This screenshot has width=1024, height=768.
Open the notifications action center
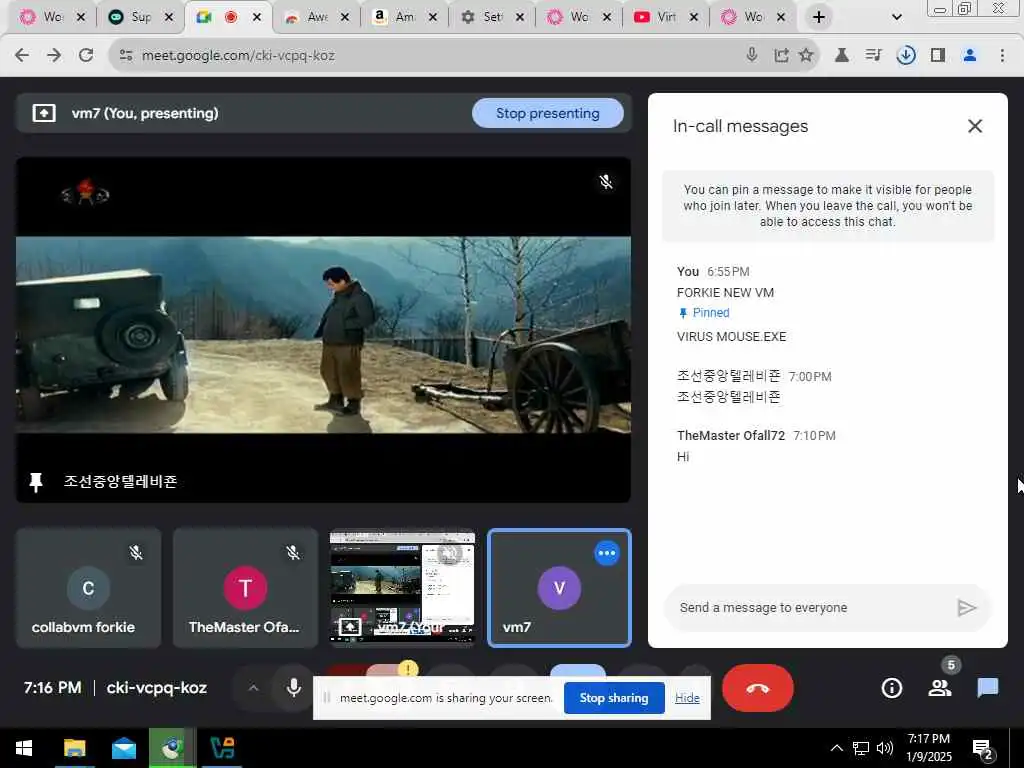982,749
